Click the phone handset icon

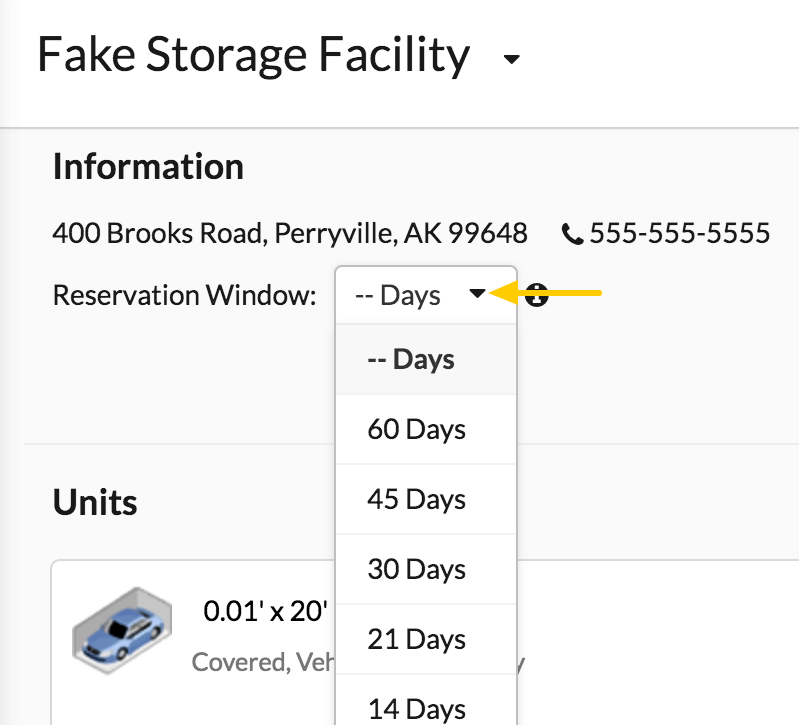572,234
